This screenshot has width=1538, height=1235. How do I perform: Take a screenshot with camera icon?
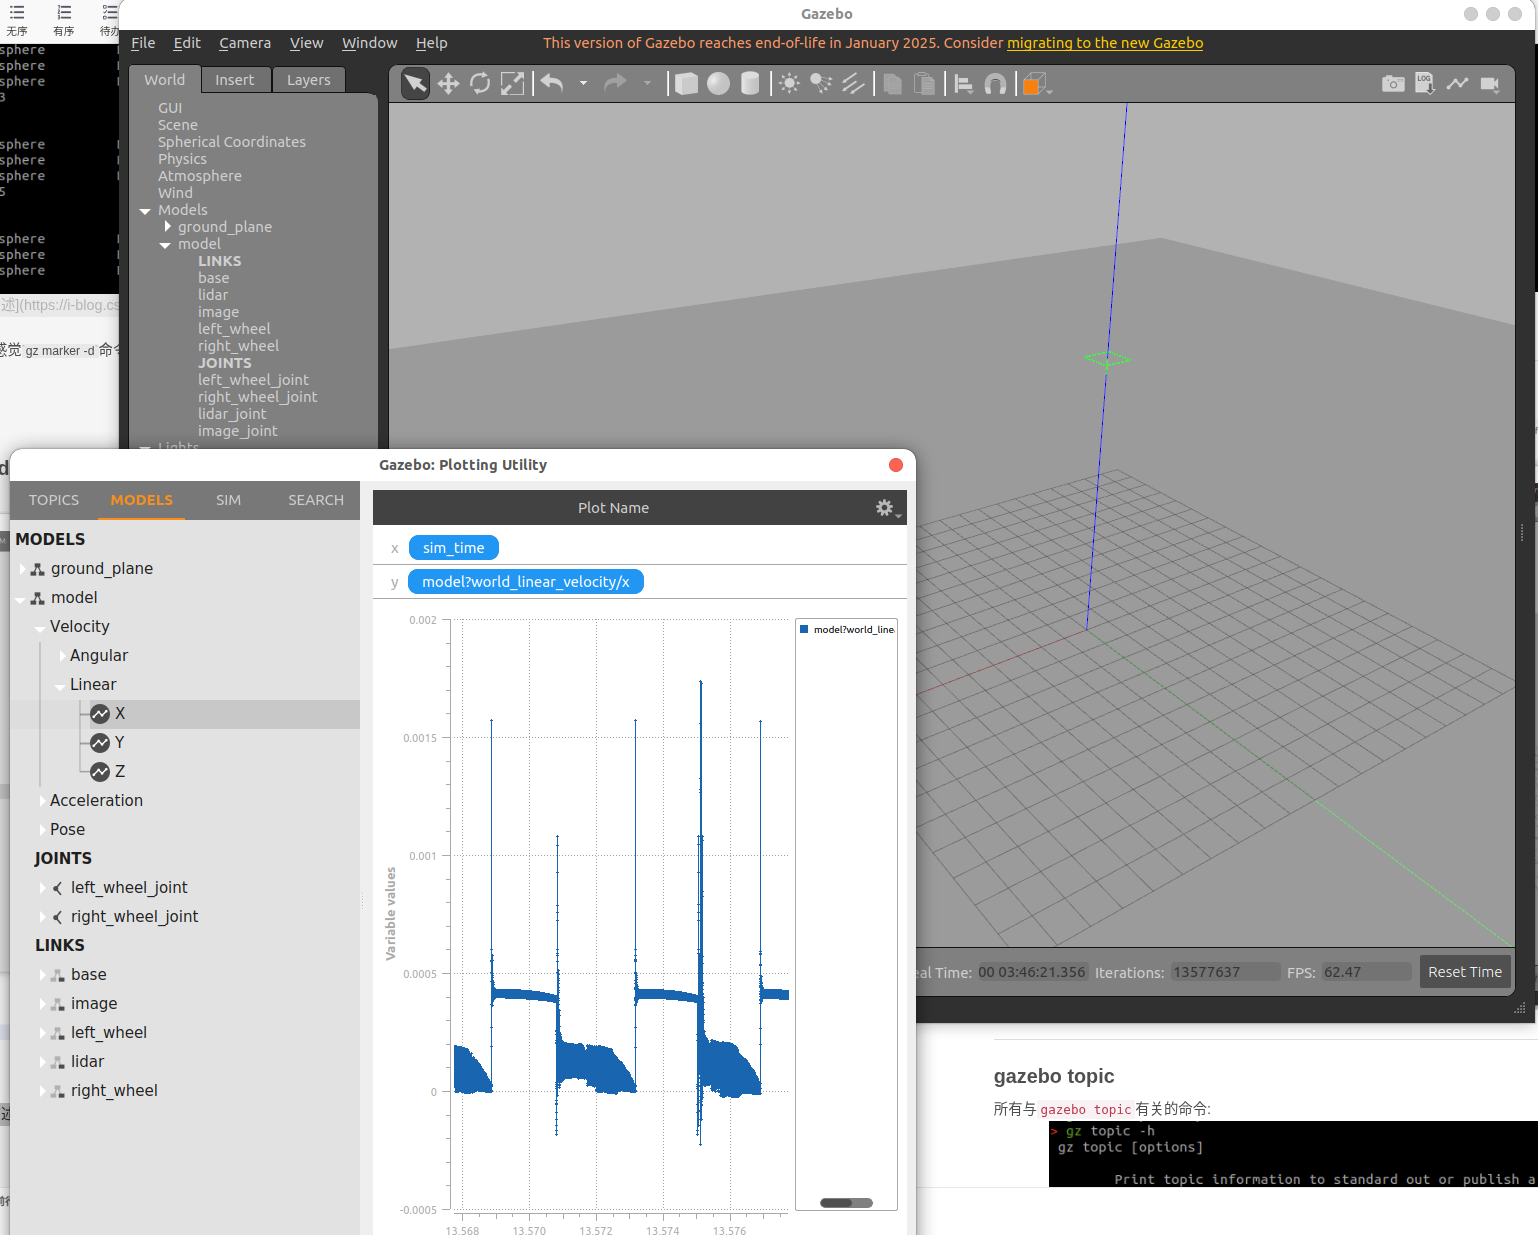(x=1393, y=84)
